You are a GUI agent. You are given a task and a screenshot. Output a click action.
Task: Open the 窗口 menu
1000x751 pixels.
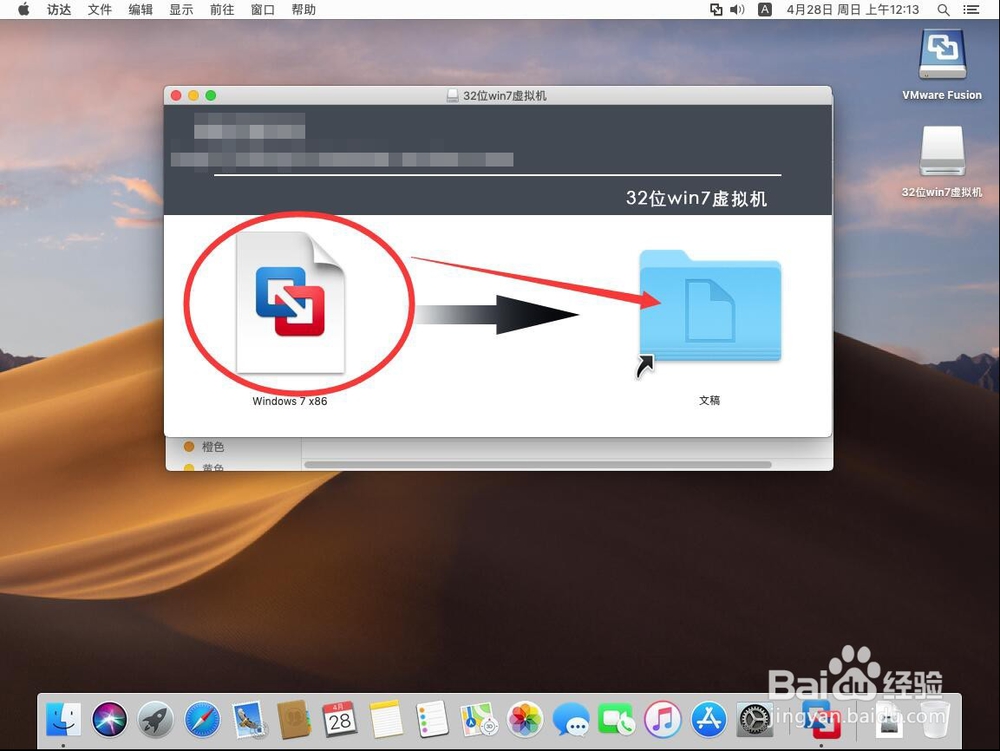pyautogui.click(x=263, y=10)
